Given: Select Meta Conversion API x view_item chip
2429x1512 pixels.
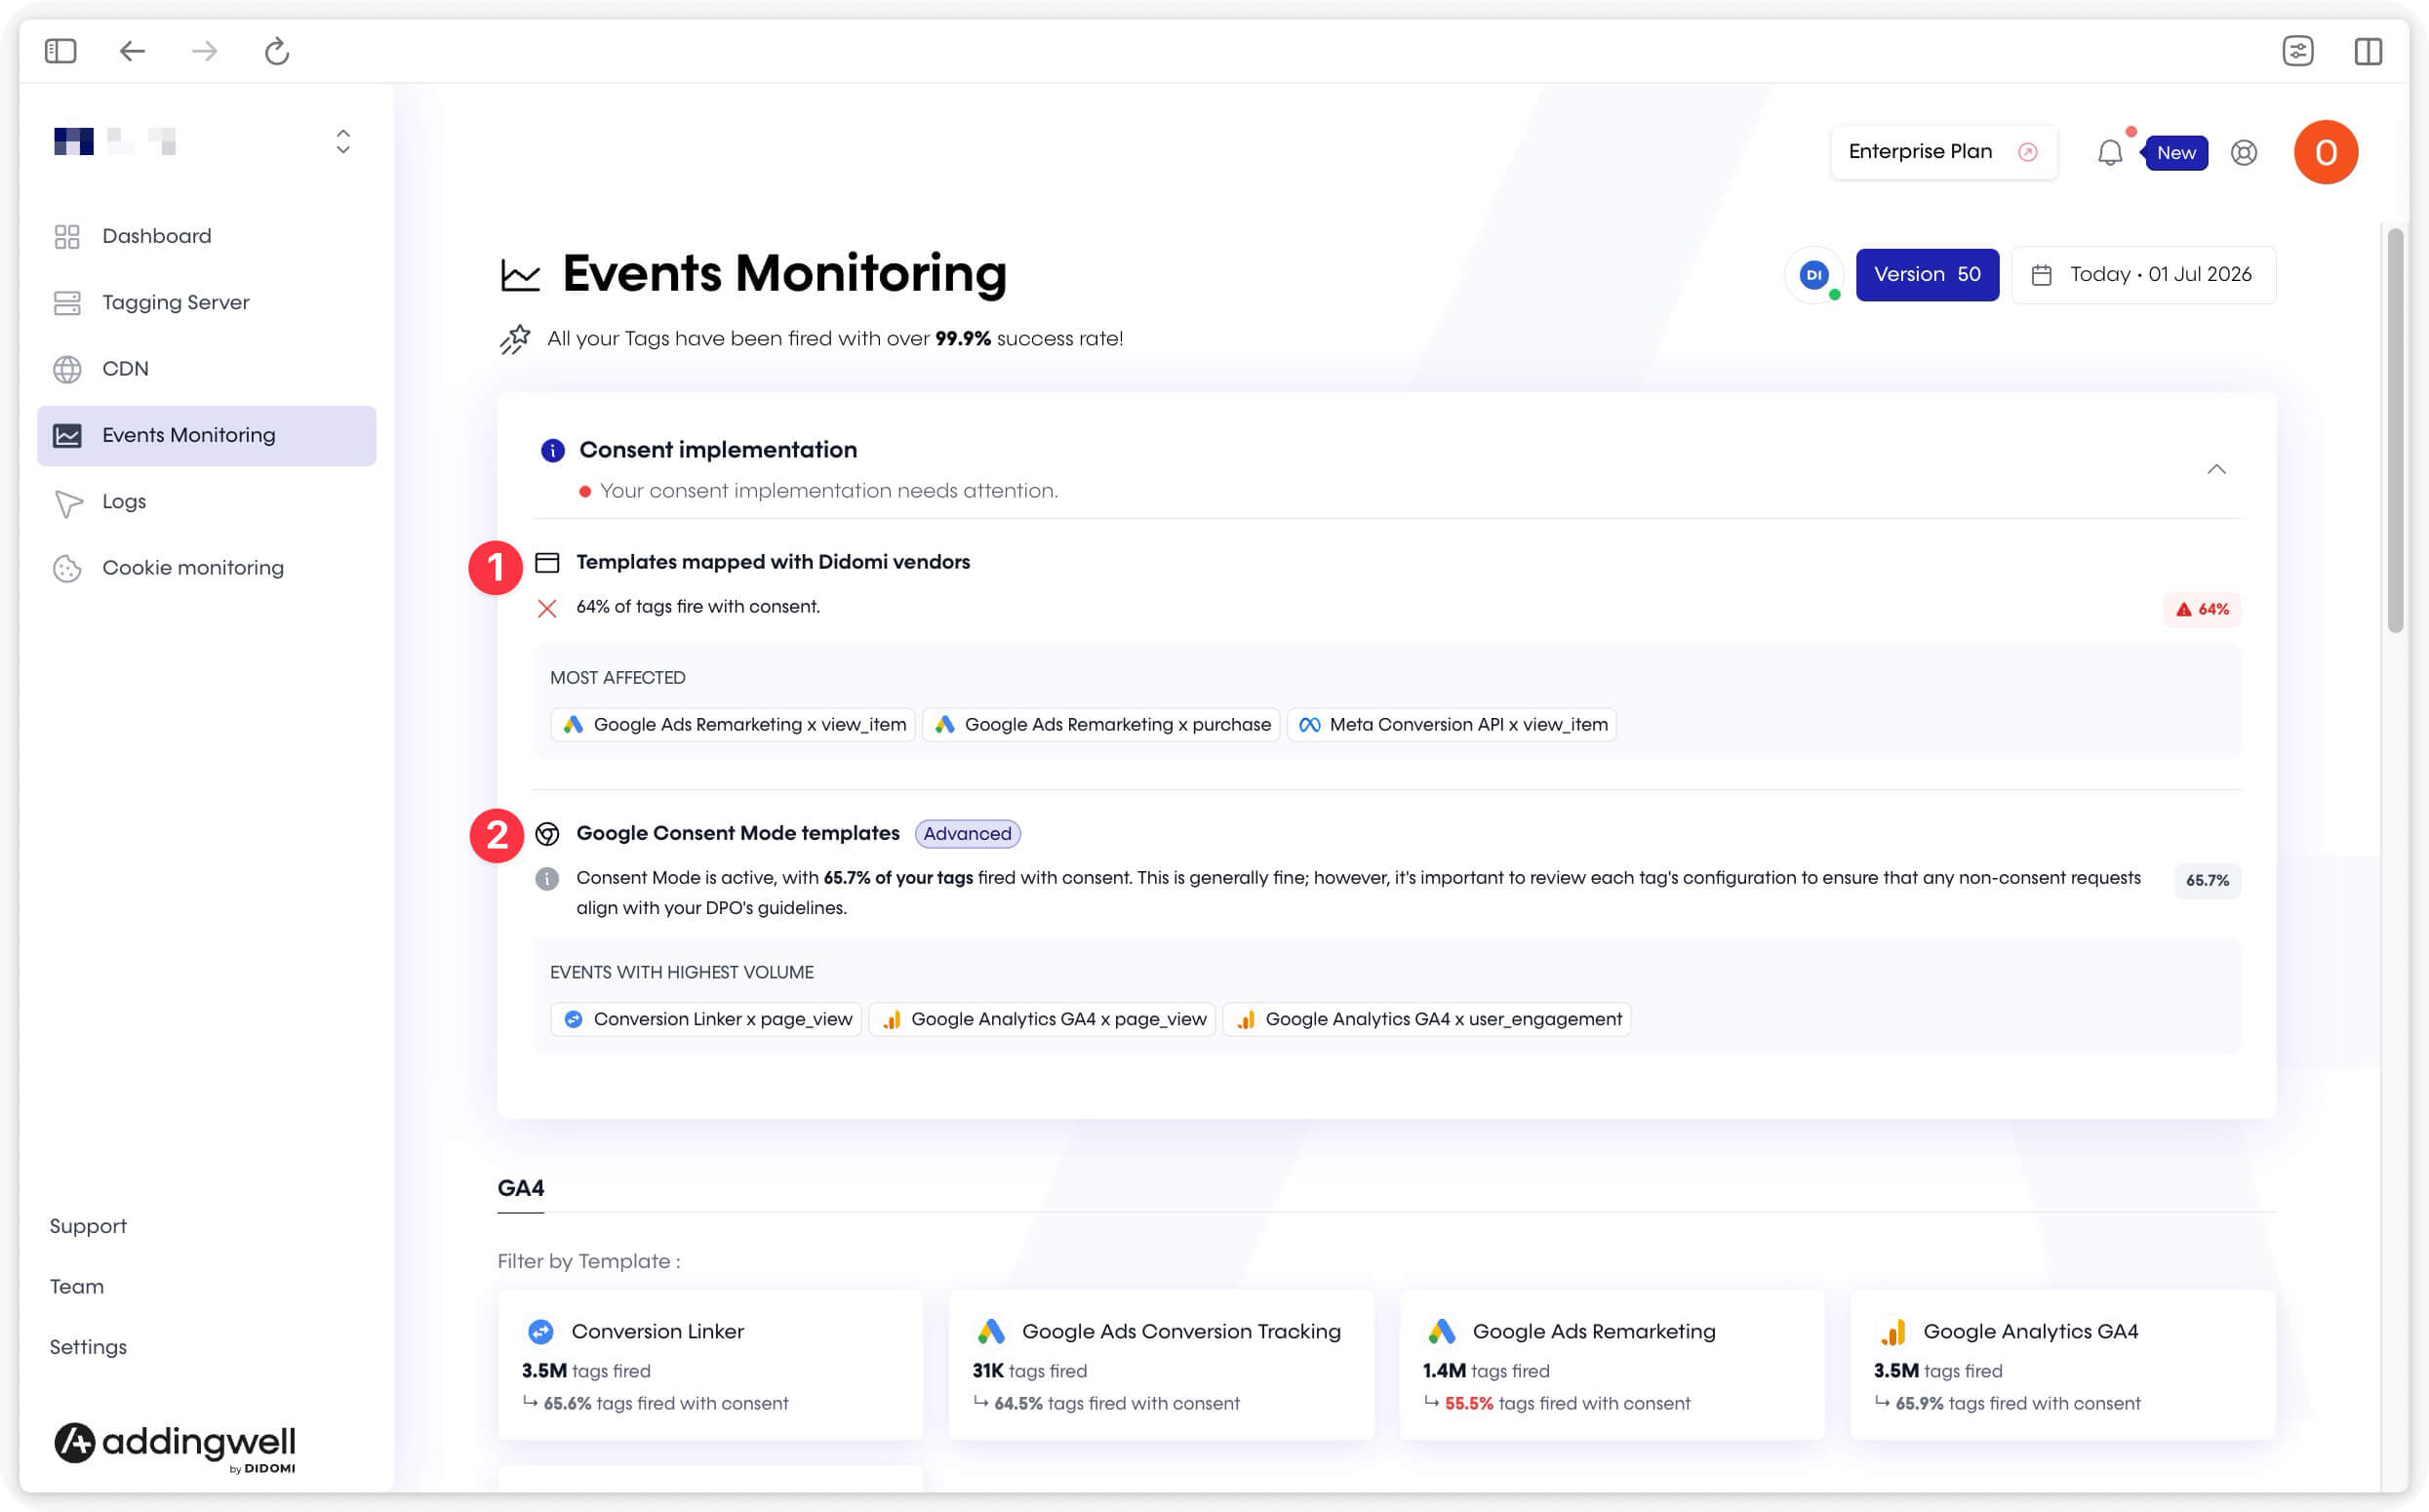Looking at the screenshot, I should tap(1451, 724).
